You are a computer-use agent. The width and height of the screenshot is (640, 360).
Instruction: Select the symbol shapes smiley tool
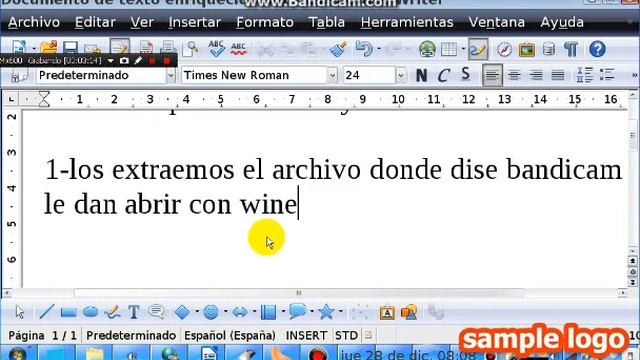click(211, 312)
